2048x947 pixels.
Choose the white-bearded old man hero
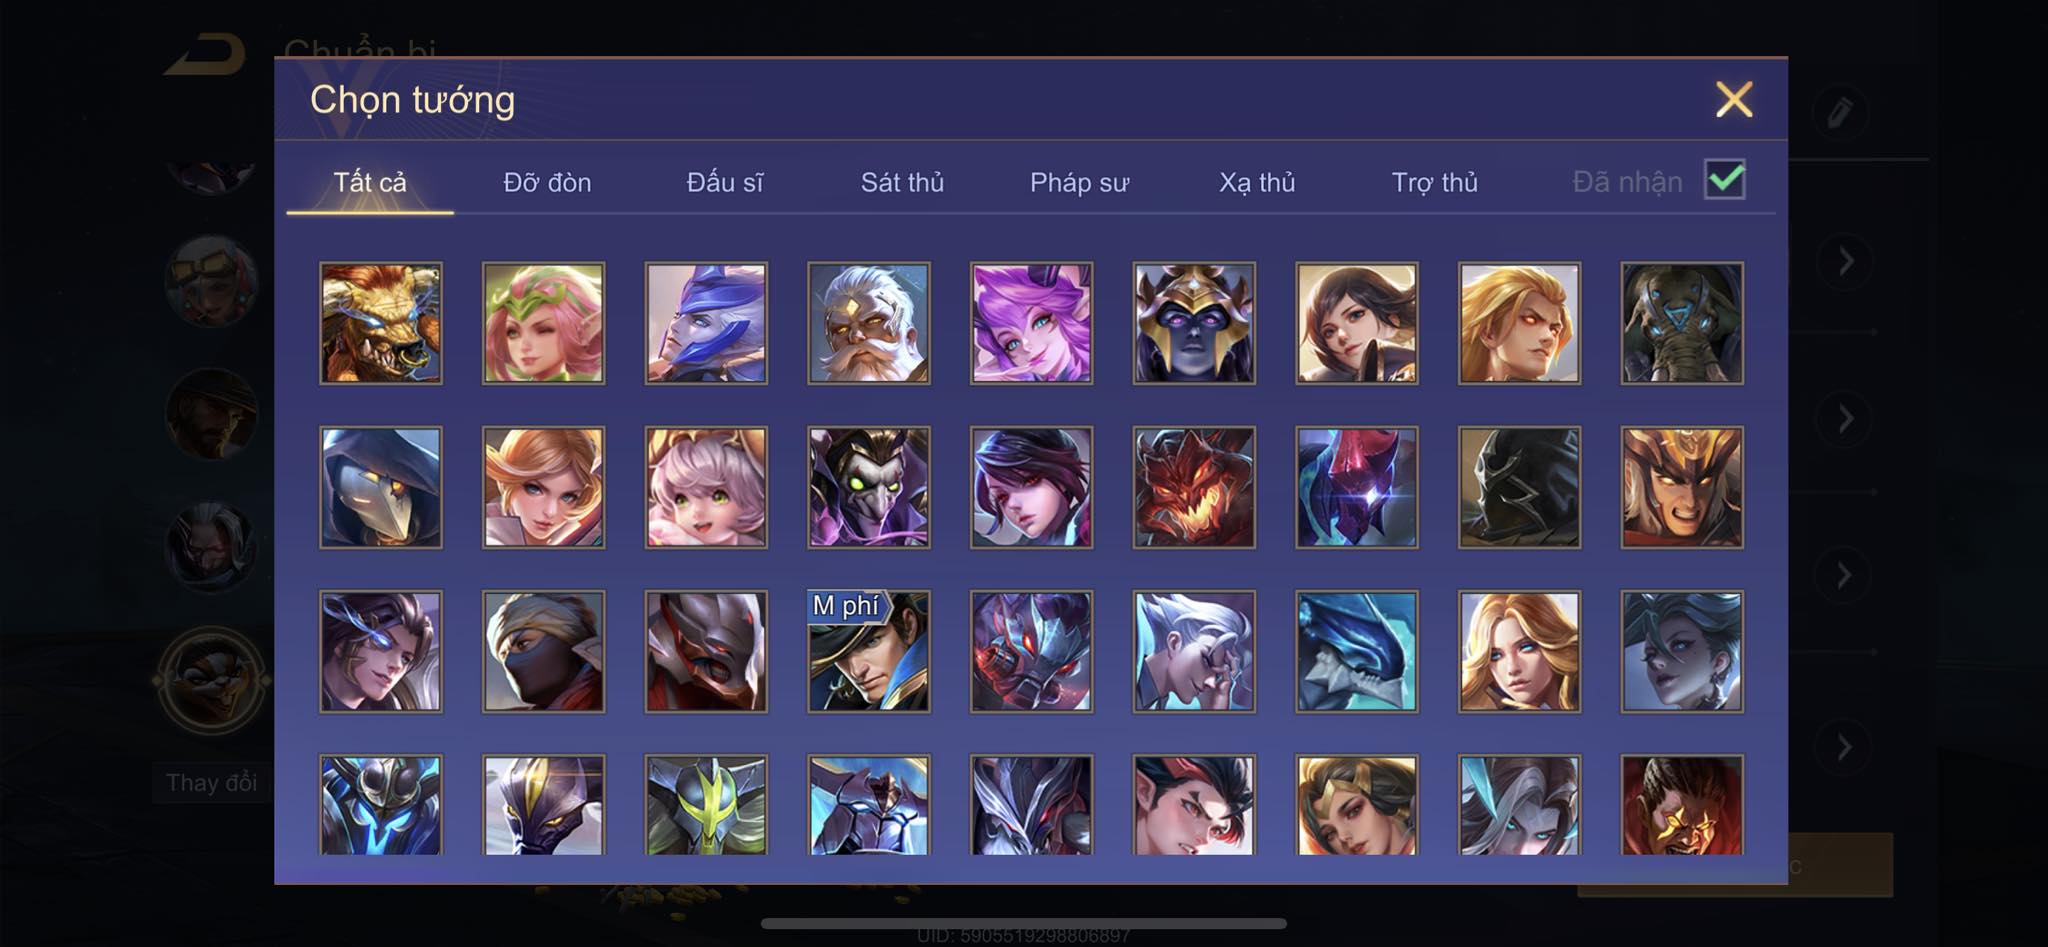[869, 323]
